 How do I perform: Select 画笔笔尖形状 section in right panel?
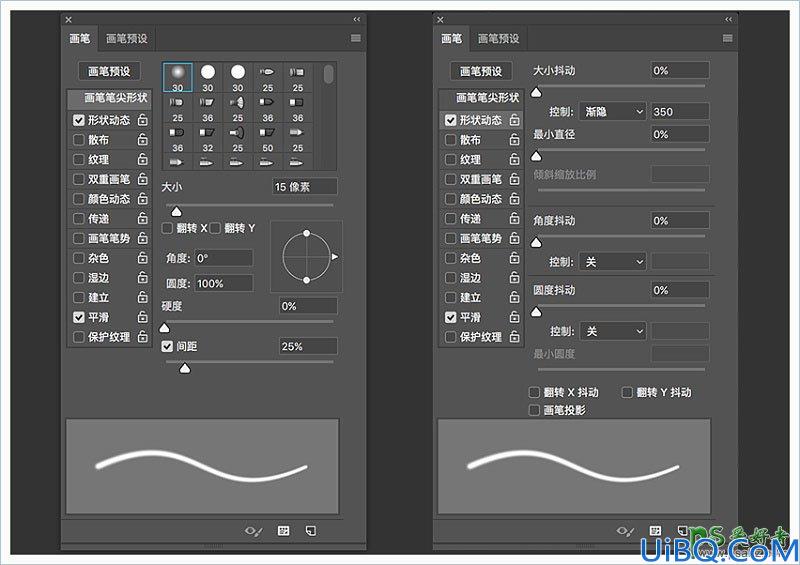[x=482, y=98]
